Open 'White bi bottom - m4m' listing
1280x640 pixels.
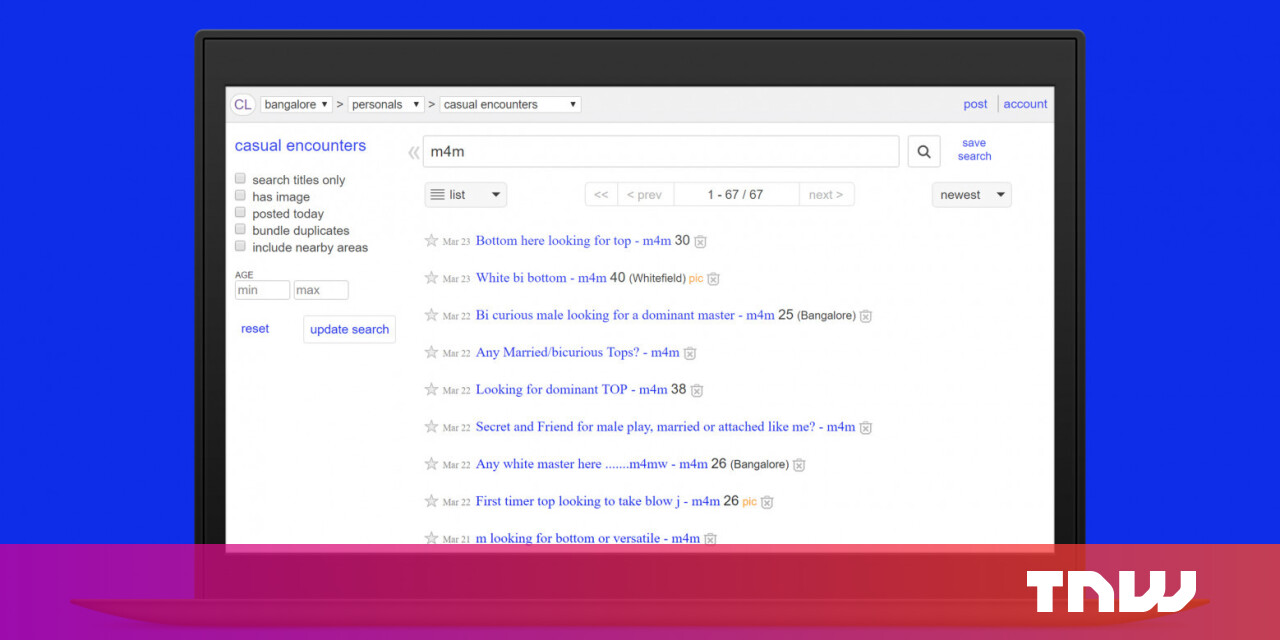pos(541,278)
